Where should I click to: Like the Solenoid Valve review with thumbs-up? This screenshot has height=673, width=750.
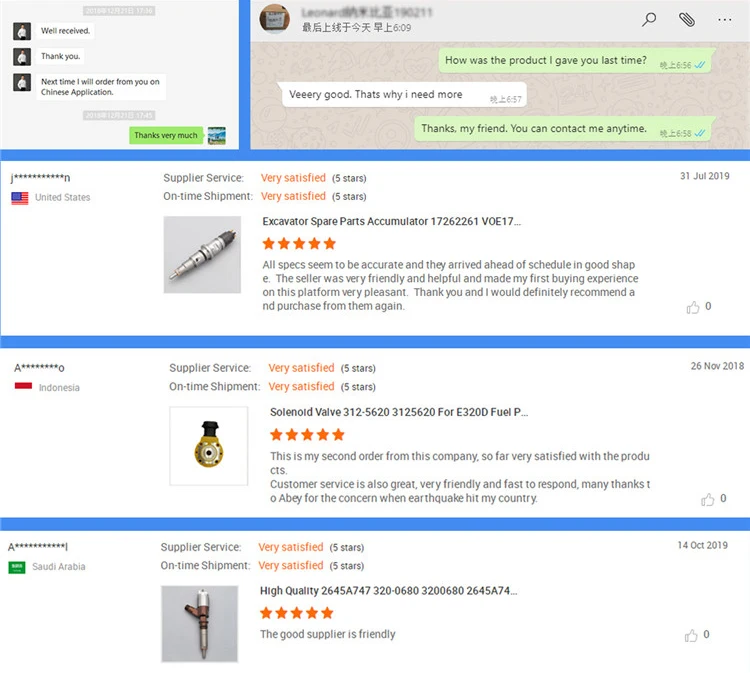tap(707, 499)
